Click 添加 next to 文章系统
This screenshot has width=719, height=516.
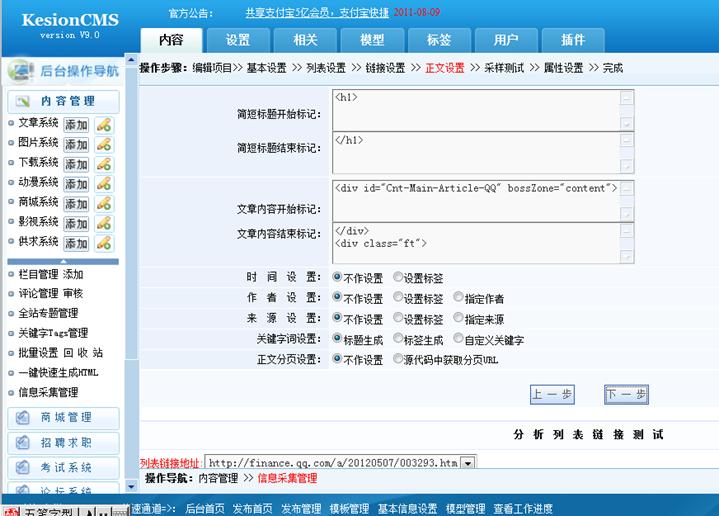point(76,125)
